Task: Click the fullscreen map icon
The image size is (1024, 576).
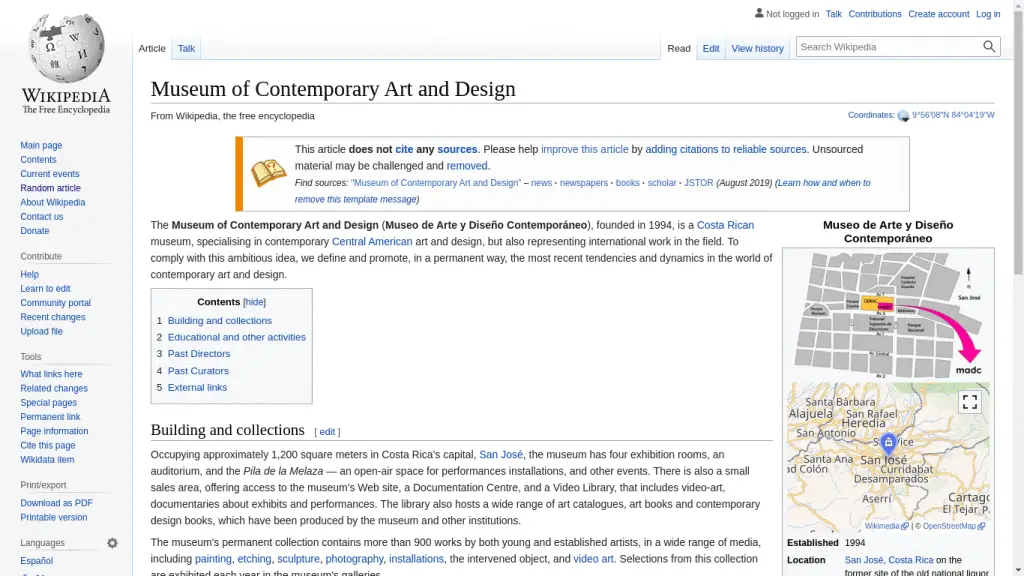Action: pyautogui.click(x=970, y=402)
